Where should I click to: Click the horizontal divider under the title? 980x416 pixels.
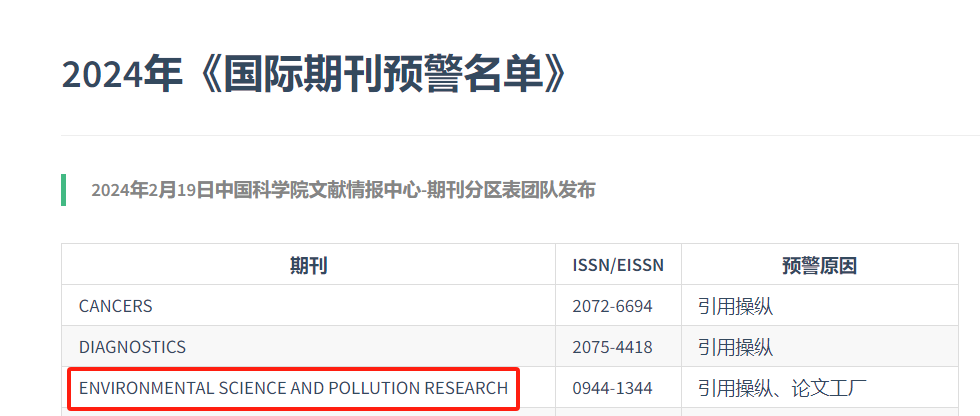pos(521,135)
